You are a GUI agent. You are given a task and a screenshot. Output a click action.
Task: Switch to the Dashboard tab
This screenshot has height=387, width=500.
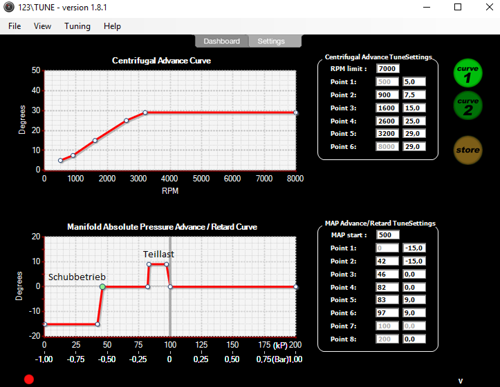coord(222,41)
